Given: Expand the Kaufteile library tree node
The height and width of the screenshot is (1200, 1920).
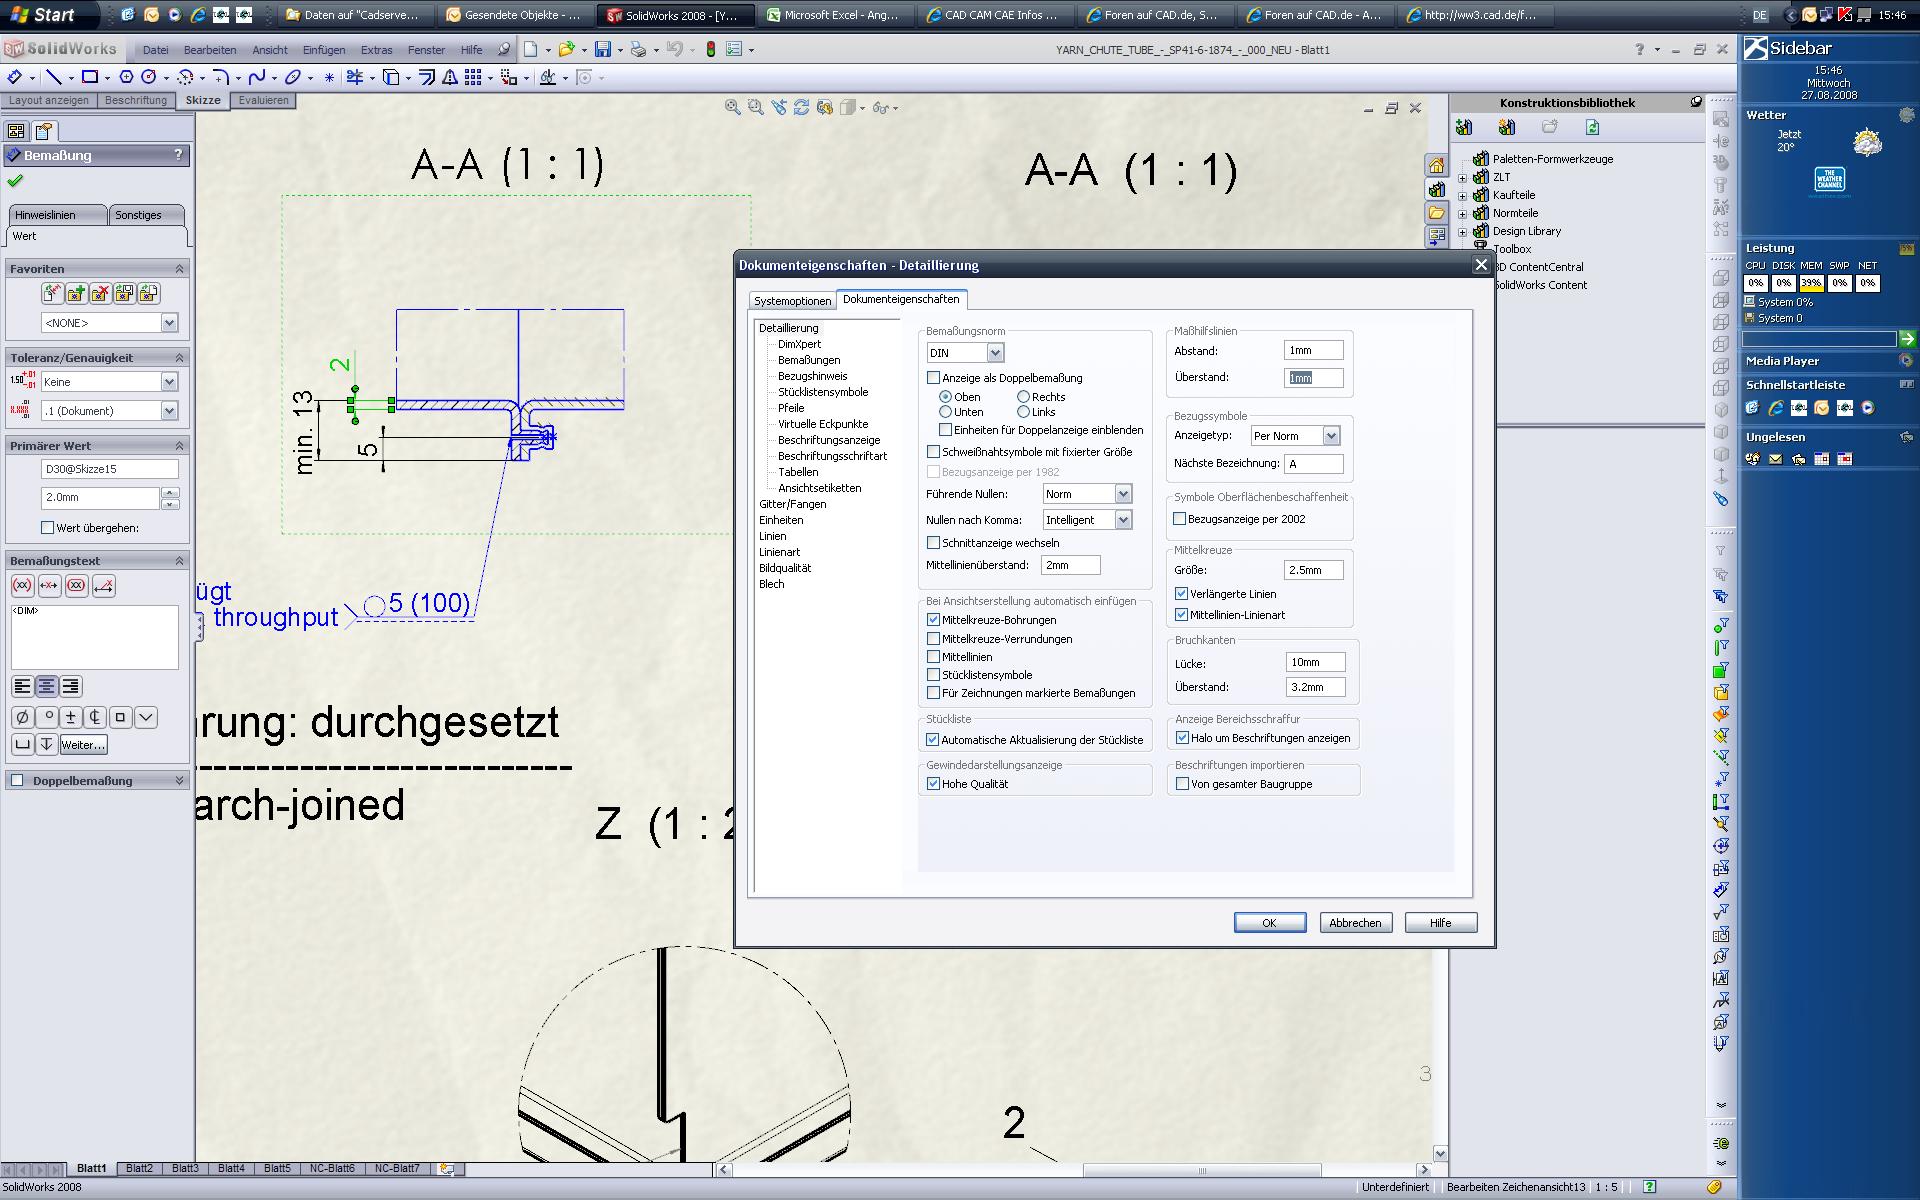Looking at the screenshot, I should [x=1463, y=196].
